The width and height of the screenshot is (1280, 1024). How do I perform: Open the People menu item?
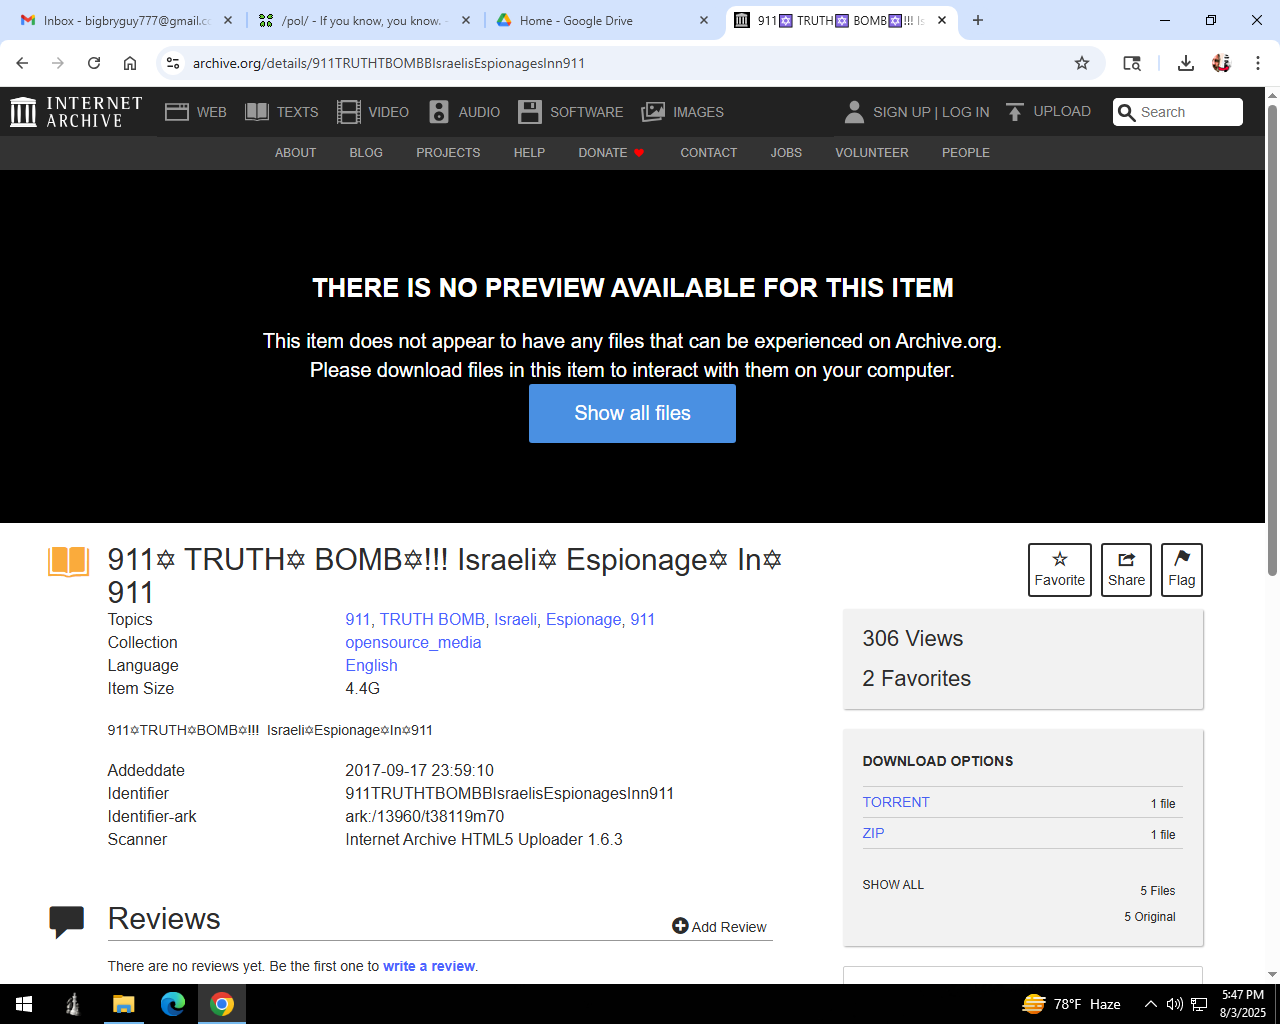(965, 153)
